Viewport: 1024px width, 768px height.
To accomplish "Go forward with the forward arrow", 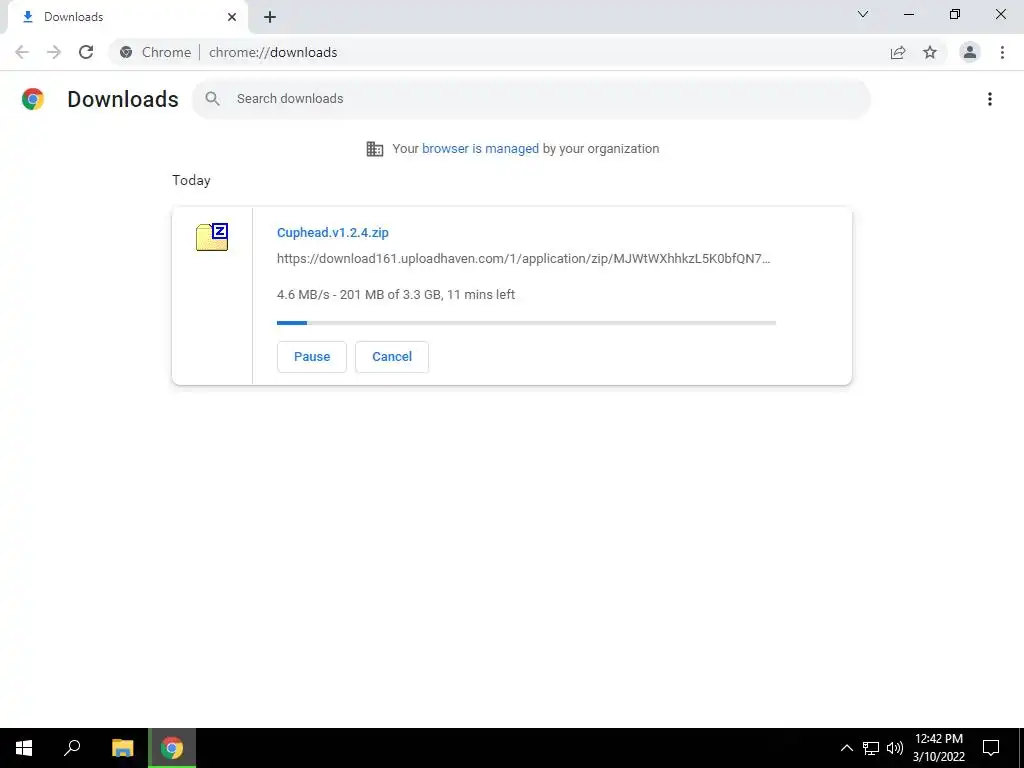I will tap(54, 52).
